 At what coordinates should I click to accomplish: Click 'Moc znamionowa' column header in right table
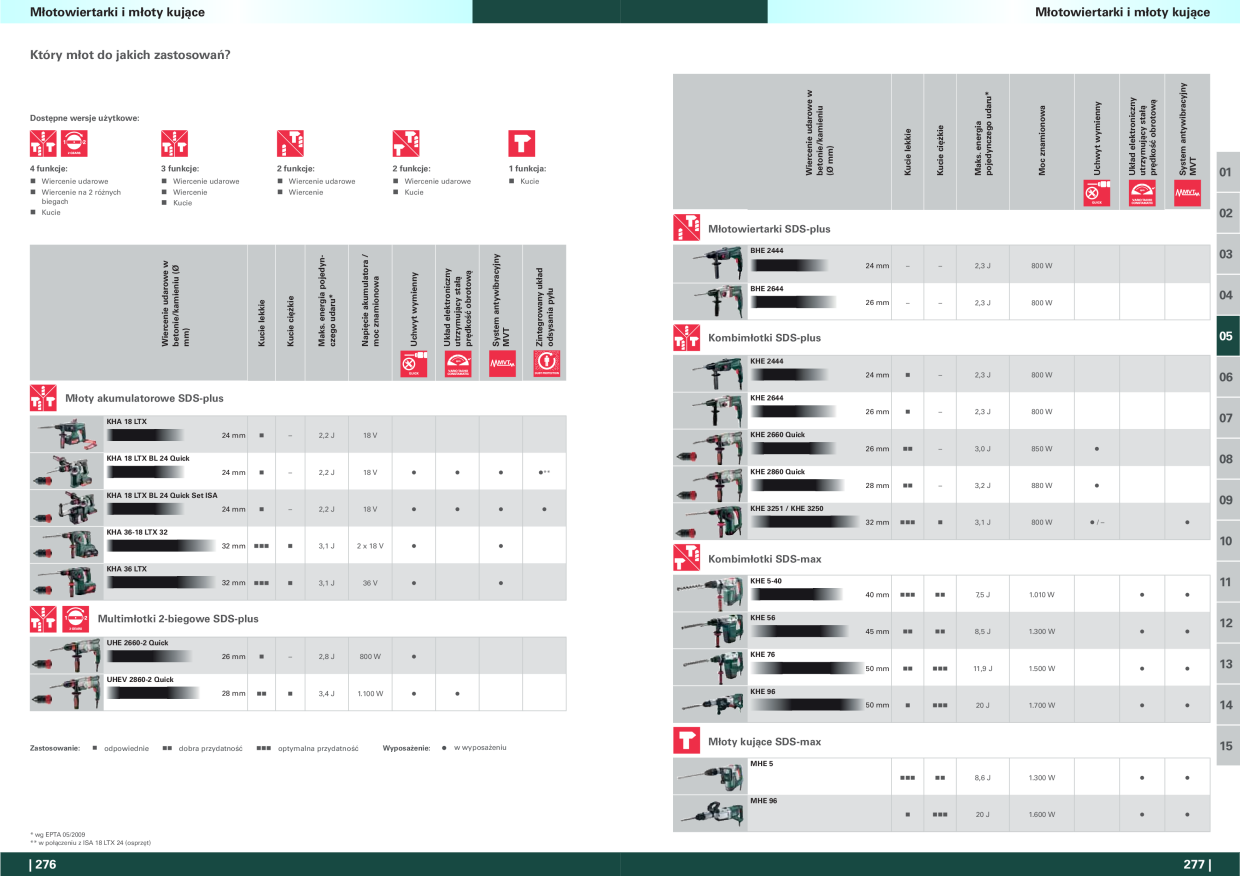pyautogui.click(x=1042, y=142)
